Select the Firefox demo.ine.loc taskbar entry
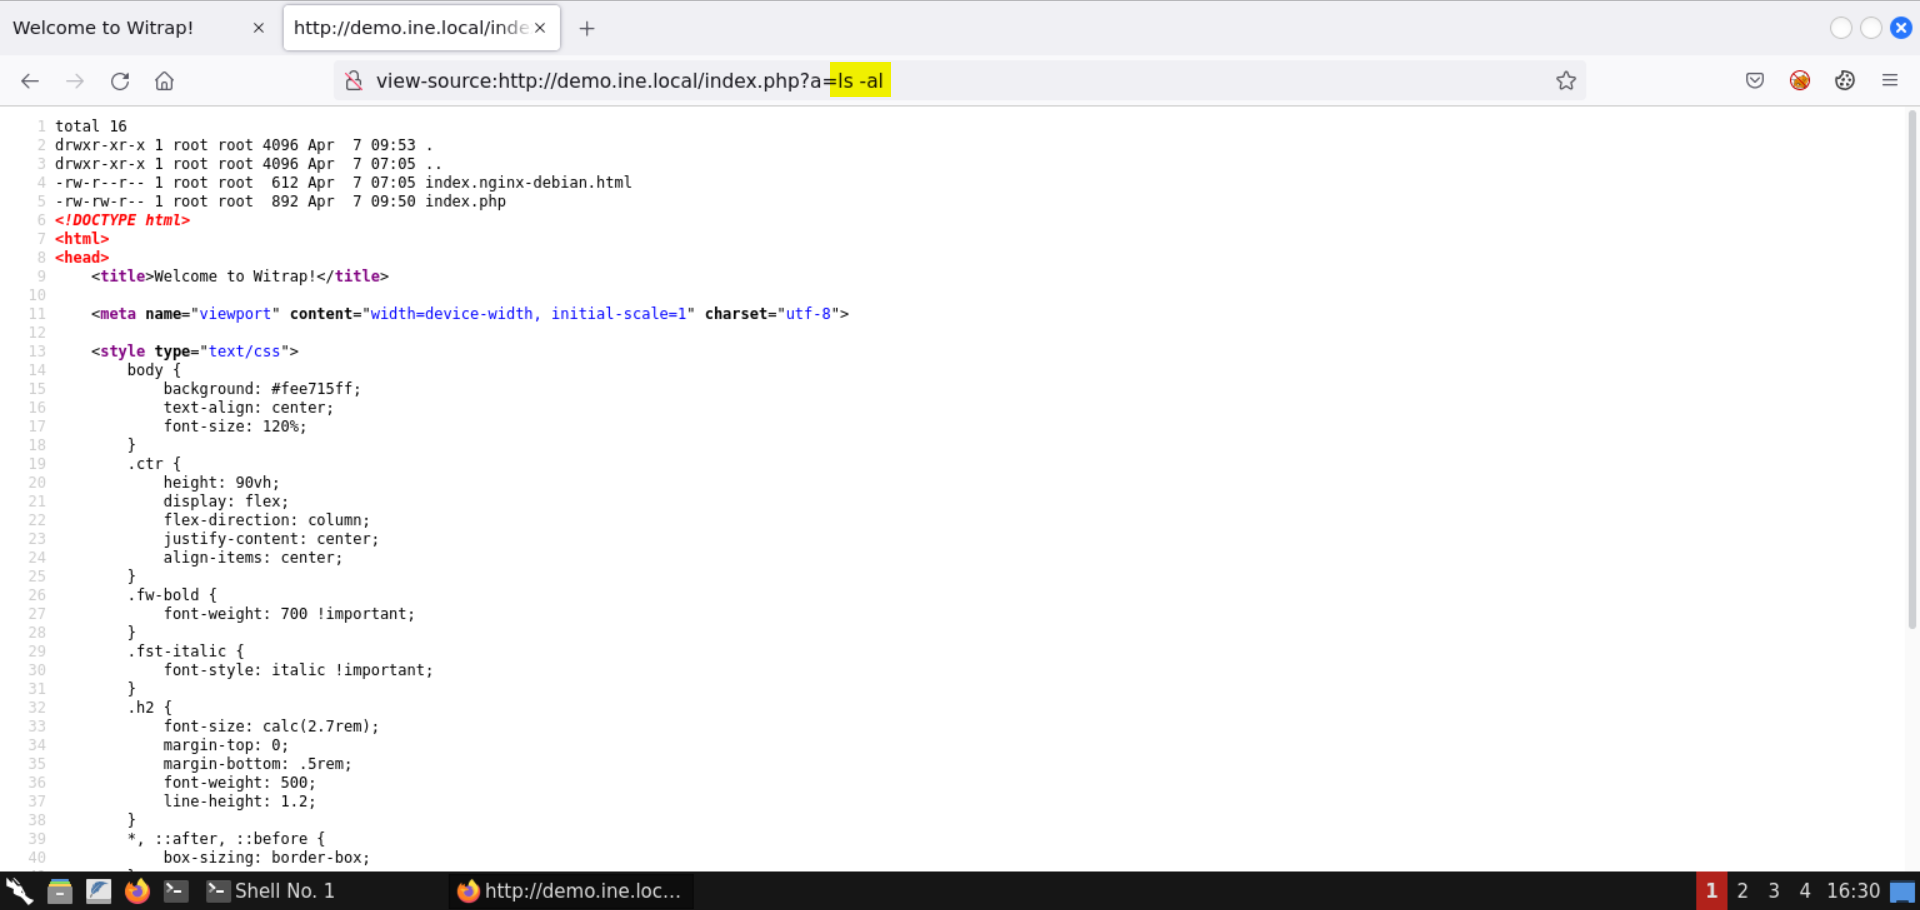 click(x=570, y=891)
